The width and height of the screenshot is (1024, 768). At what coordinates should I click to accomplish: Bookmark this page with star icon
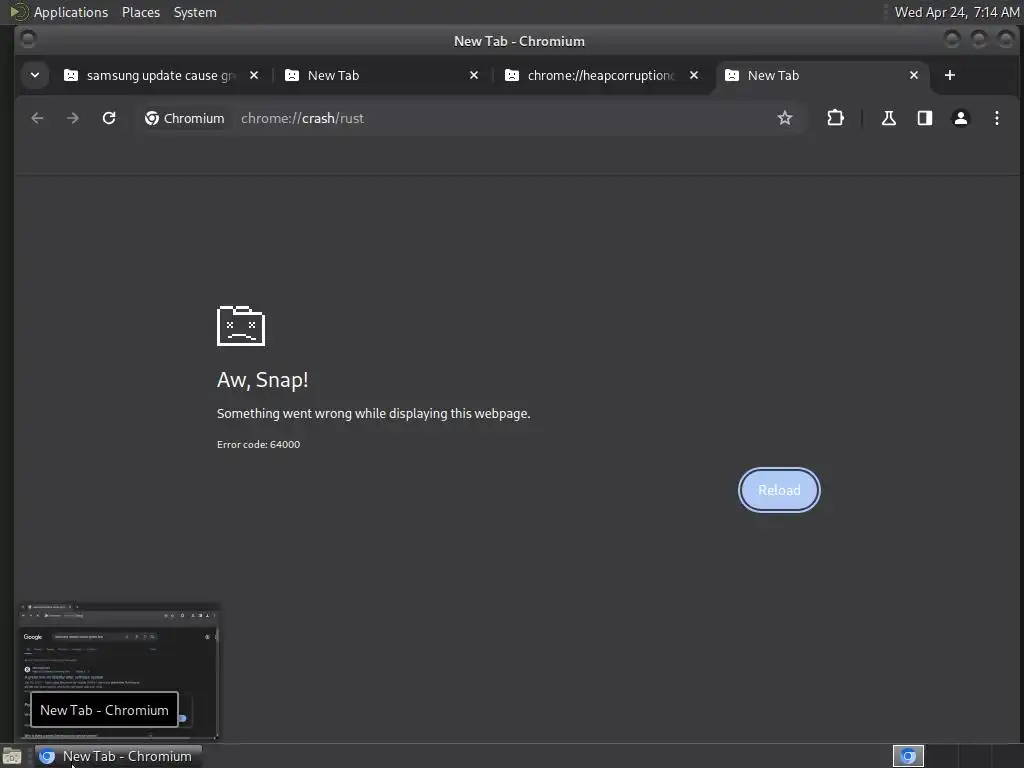click(x=785, y=118)
